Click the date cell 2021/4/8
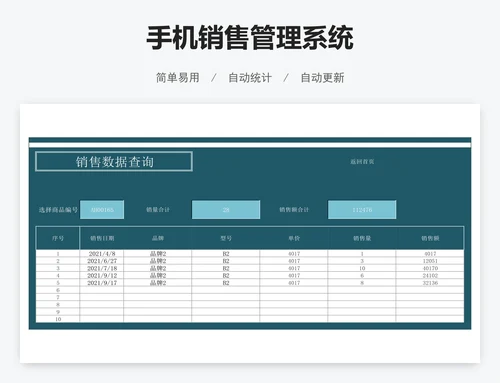This screenshot has width=500, height=383. (102, 254)
